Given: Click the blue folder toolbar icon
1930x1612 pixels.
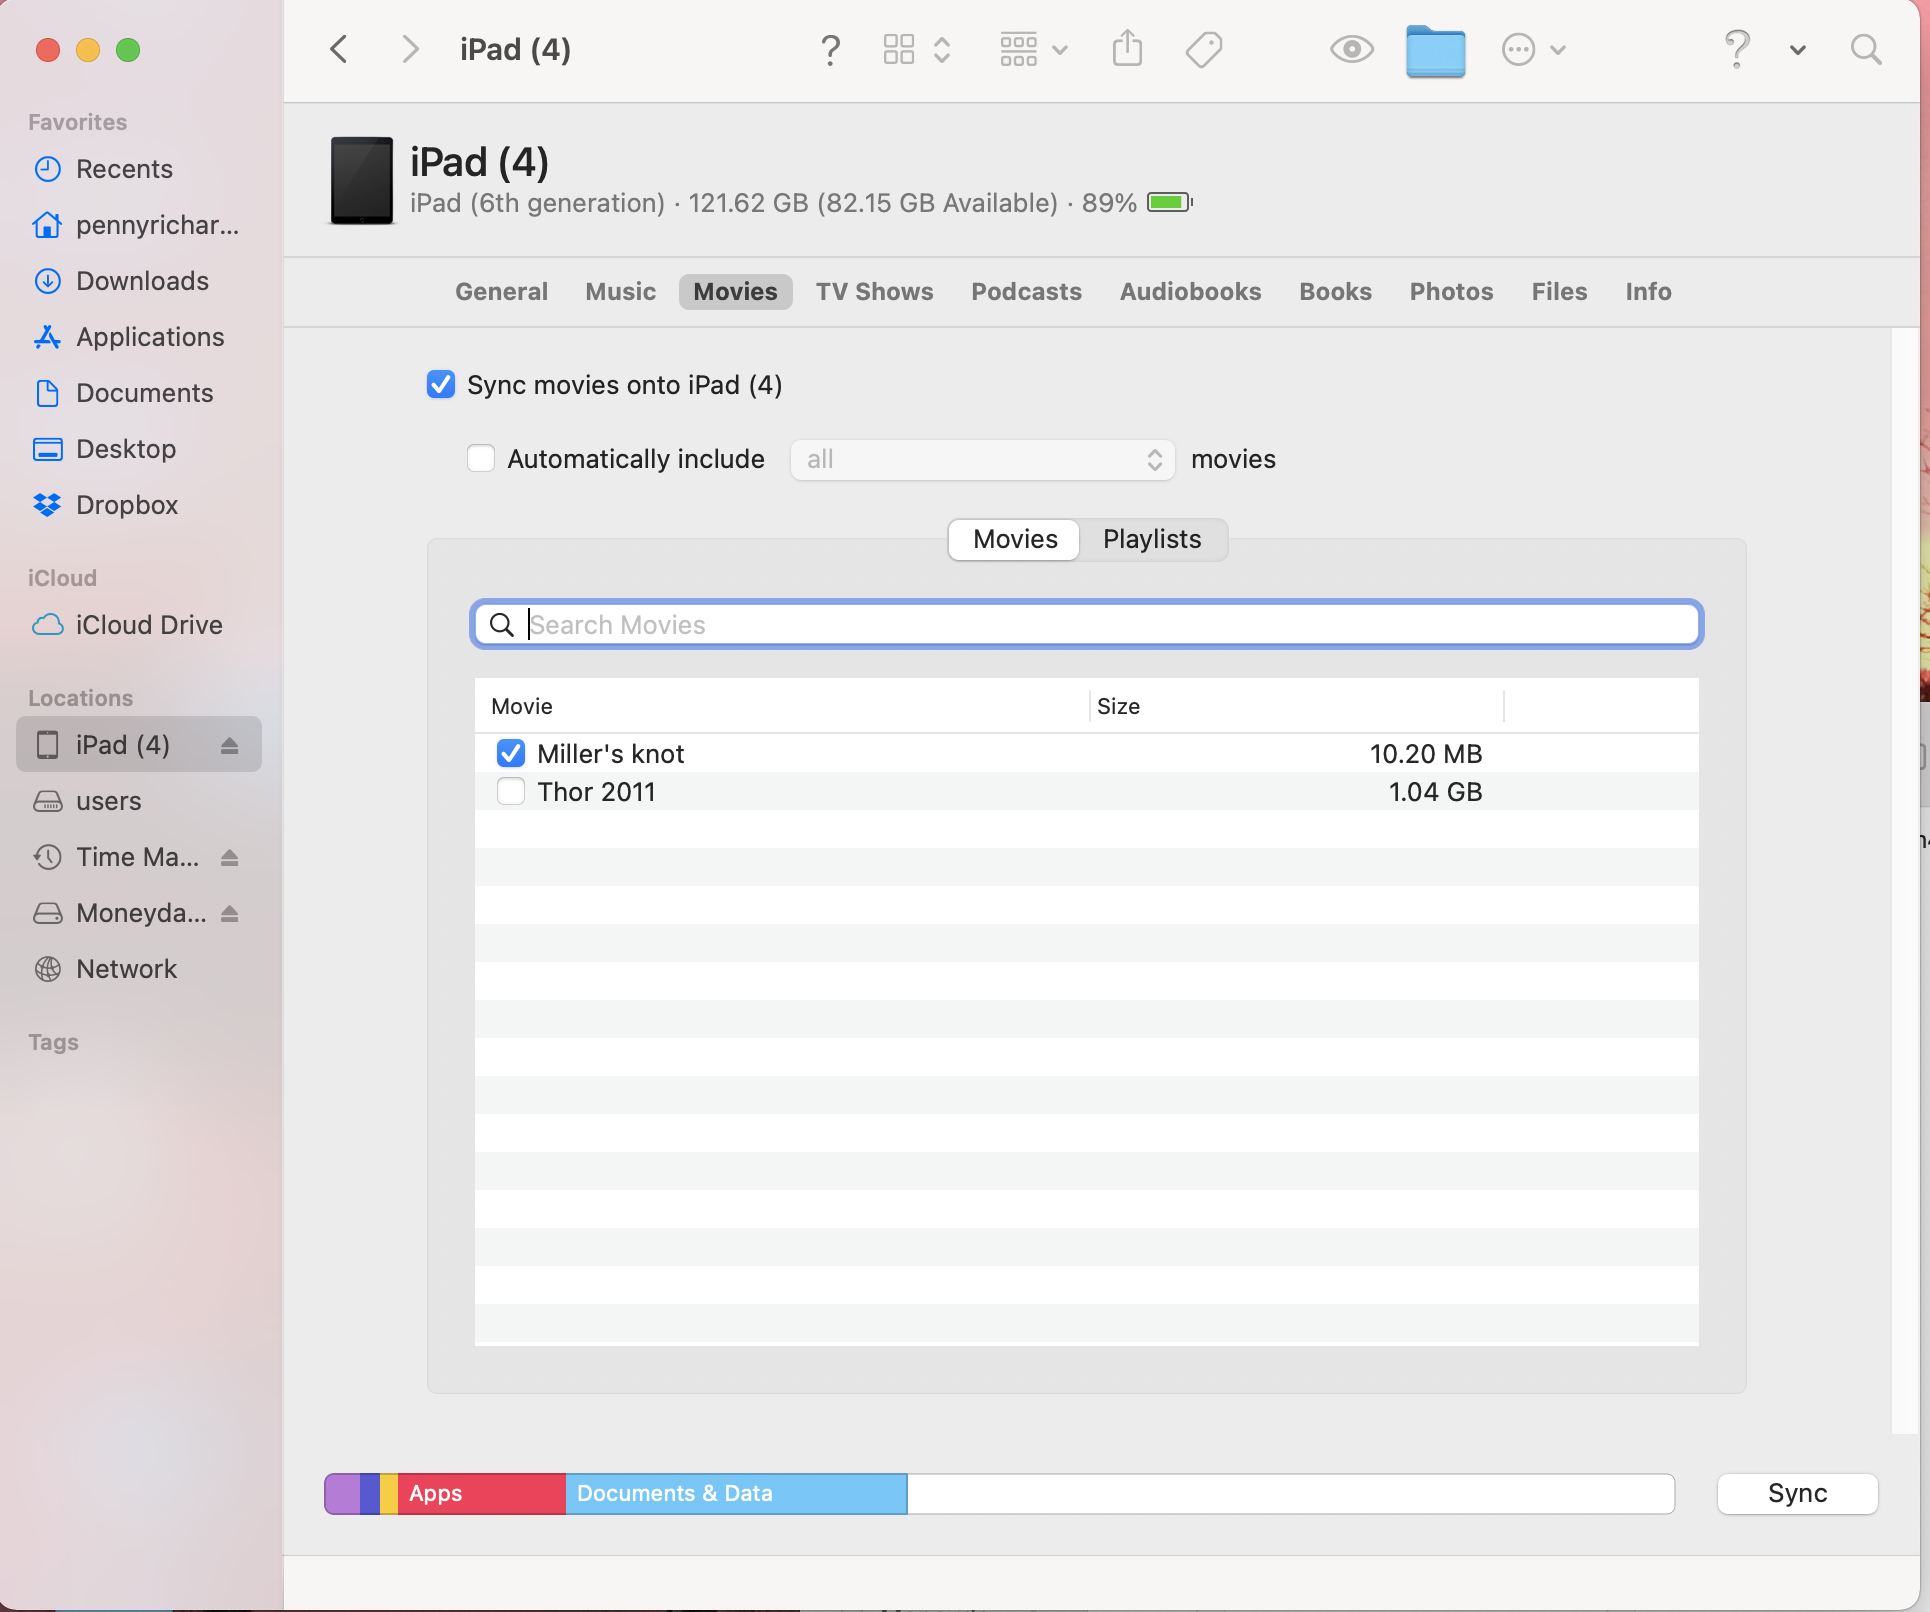Looking at the screenshot, I should click(1435, 51).
